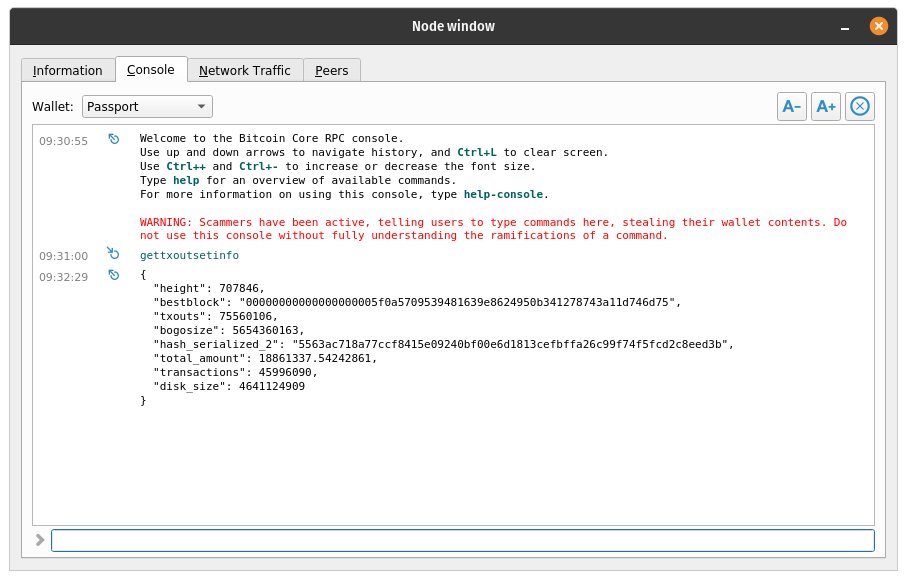907x580 pixels.
Task: Click the gettxoutsetinfo command text
Action: 189,255
